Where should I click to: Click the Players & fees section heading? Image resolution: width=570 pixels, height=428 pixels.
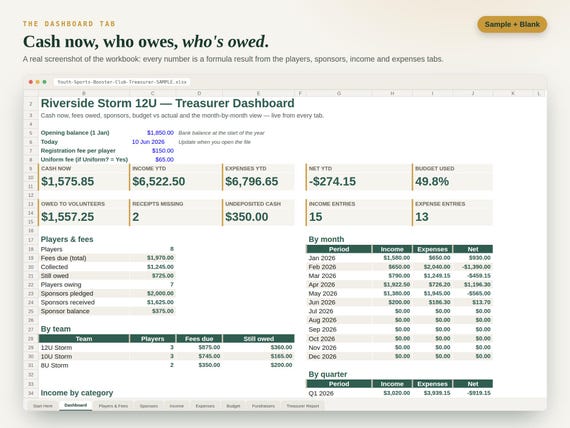coord(67,239)
